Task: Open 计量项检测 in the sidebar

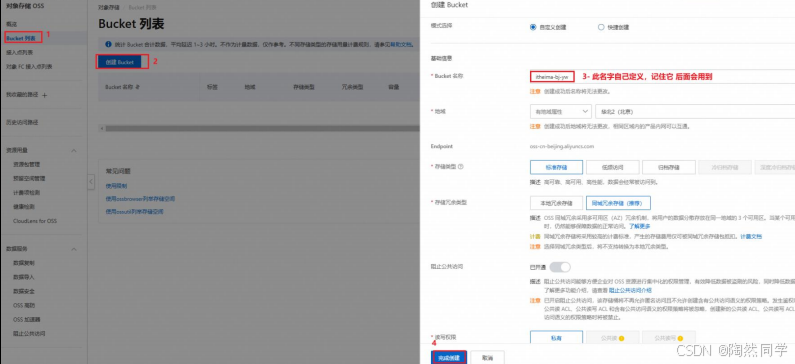Action: pyautogui.click(x=27, y=193)
